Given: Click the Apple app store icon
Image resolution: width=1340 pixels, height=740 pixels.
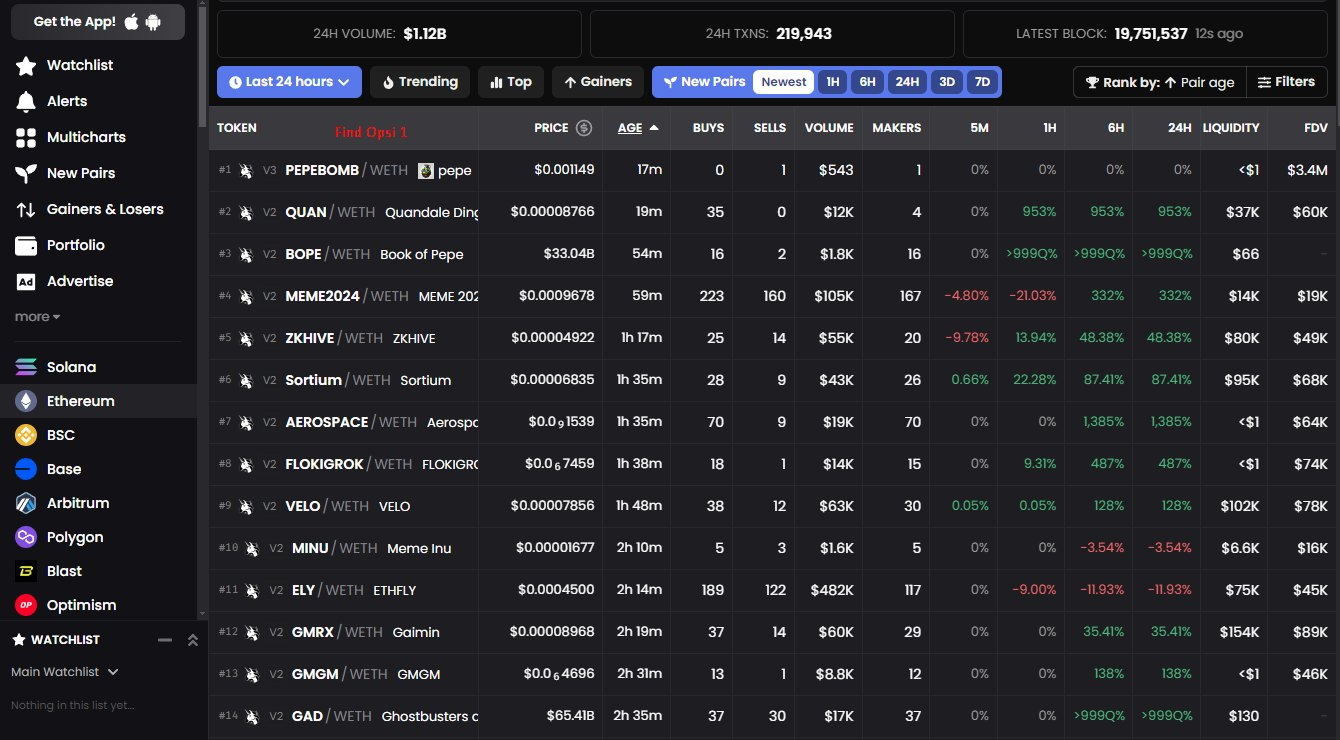Looking at the screenshot, I should click(132, 22).
